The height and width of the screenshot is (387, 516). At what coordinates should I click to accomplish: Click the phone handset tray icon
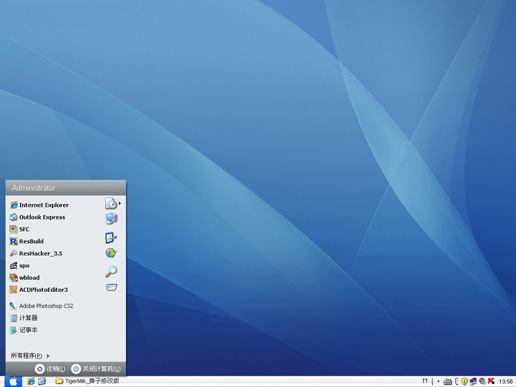pyautogui.click(x=457, y=381)
